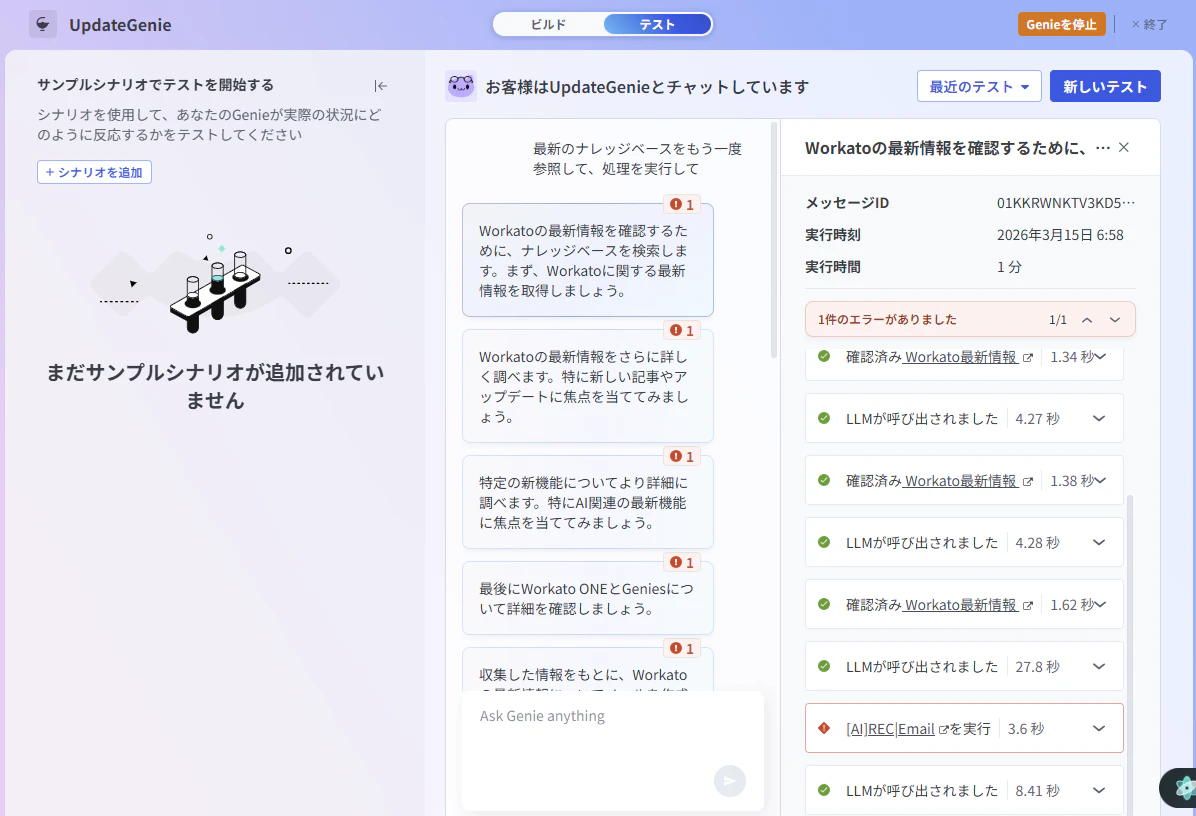Open external link icon beside the 1.34 秒 step
Screen dimensions: 1196x816
pyautogui.click(x=1027, y=358)
